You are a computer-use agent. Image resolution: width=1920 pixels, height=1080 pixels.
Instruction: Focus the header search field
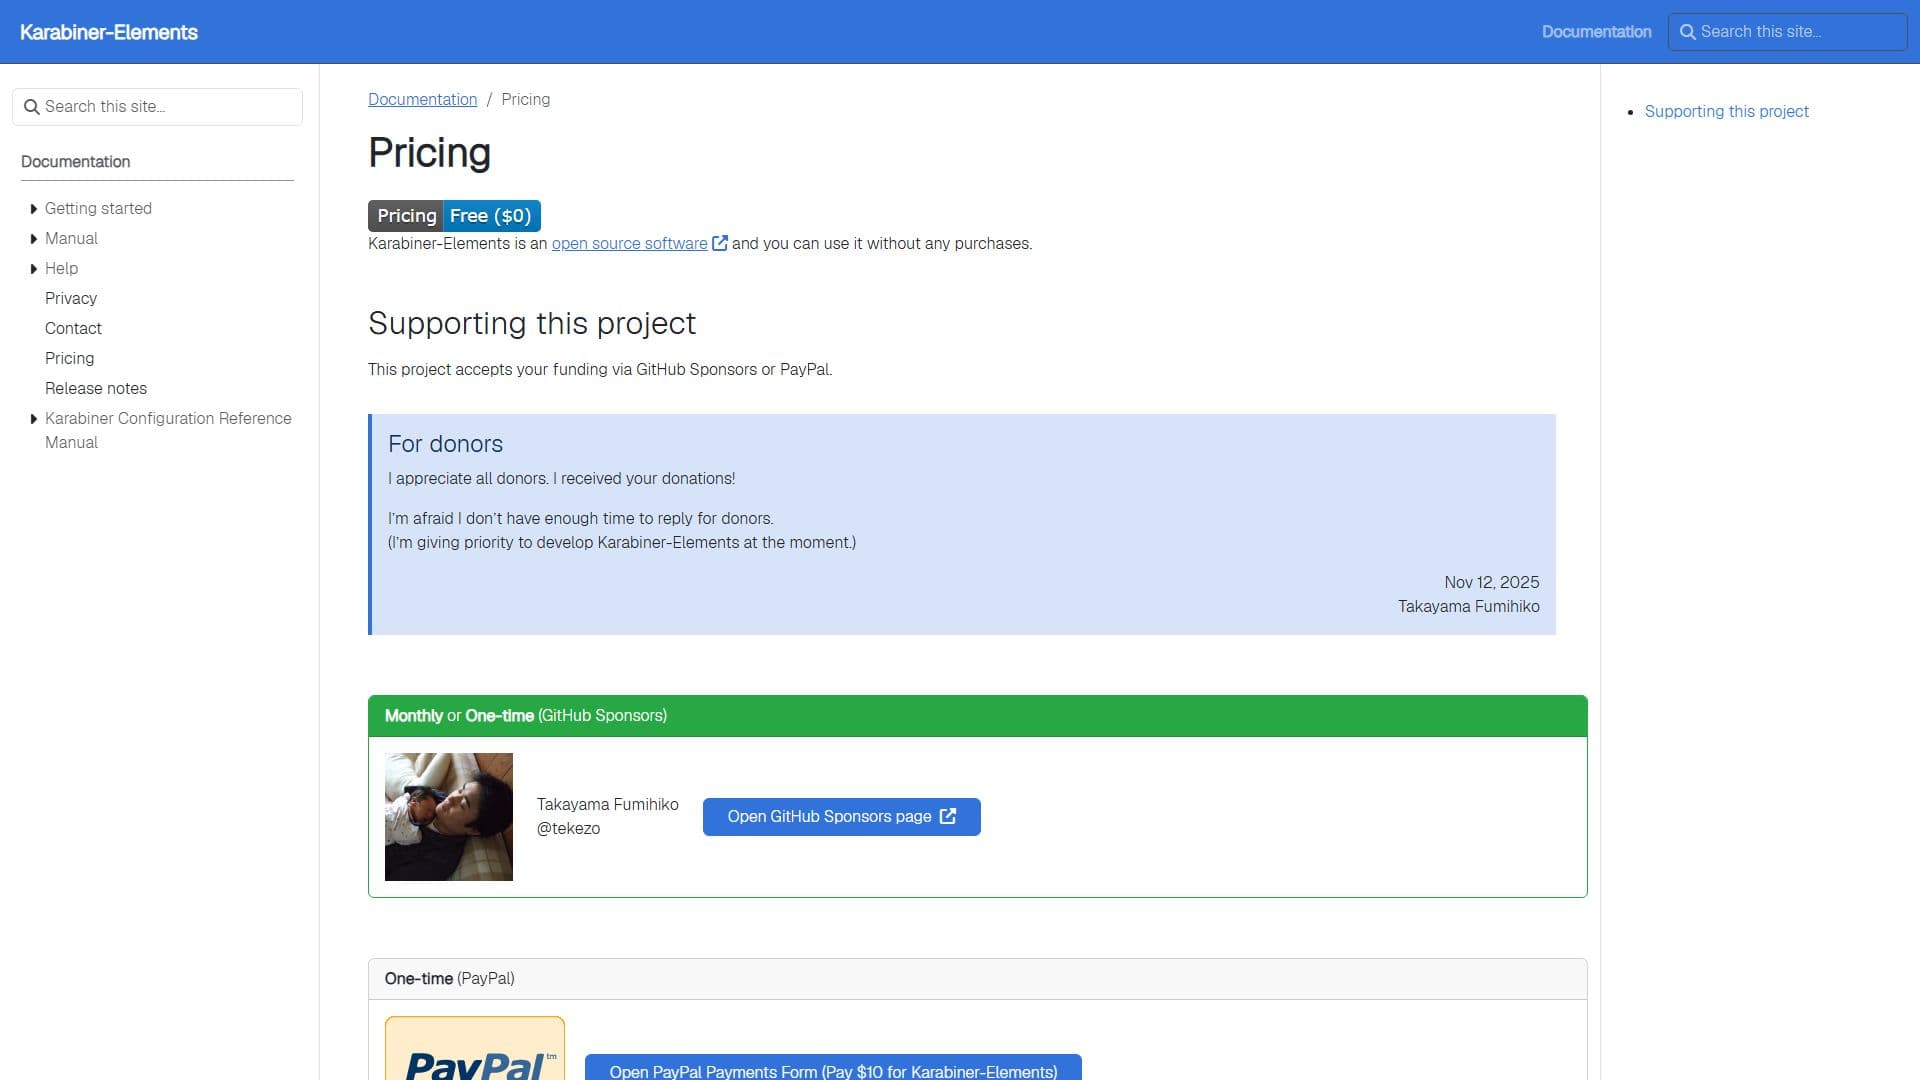click(x=1787, y=32)
